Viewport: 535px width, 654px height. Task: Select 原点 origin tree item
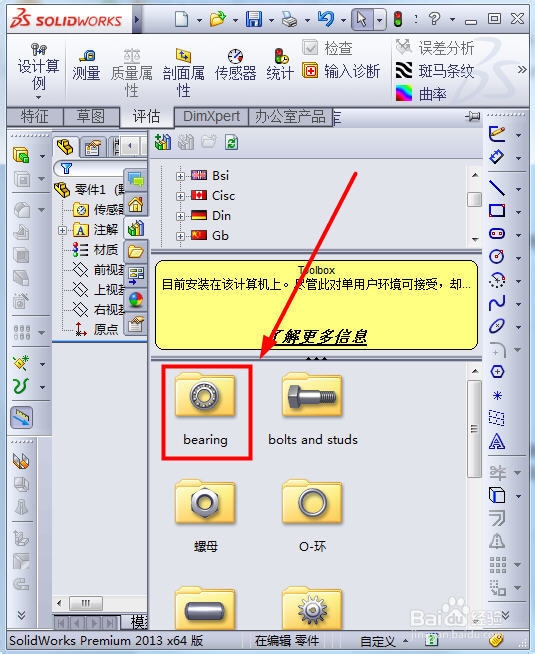pyautogui.click(x=97, y=330)
